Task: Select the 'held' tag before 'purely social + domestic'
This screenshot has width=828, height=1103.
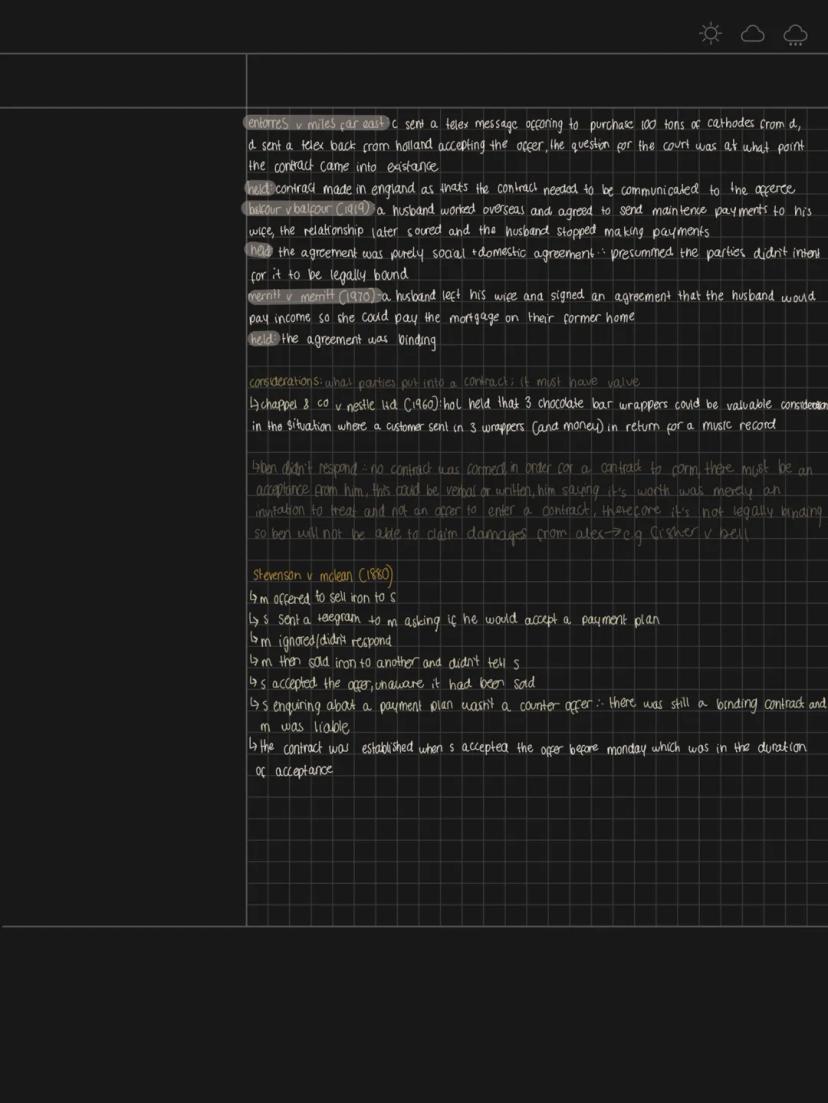Action: (261, 252)
